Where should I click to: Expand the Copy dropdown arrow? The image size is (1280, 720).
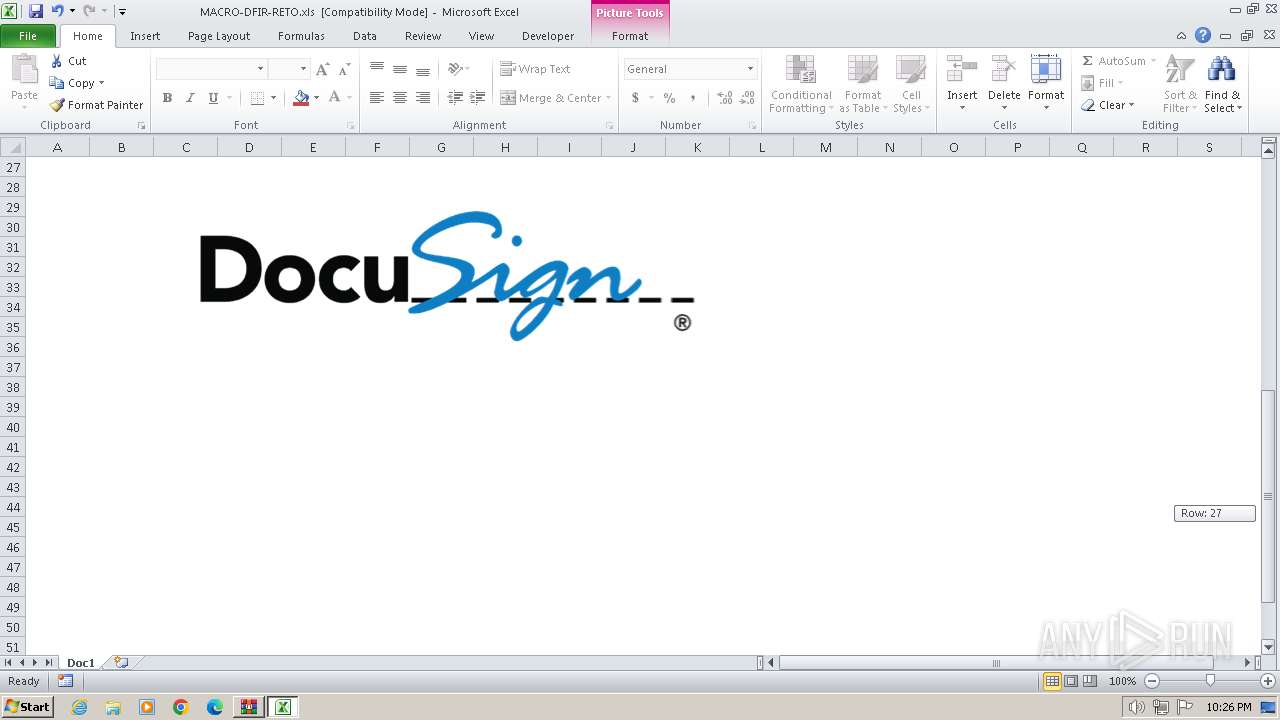(101, 83)
